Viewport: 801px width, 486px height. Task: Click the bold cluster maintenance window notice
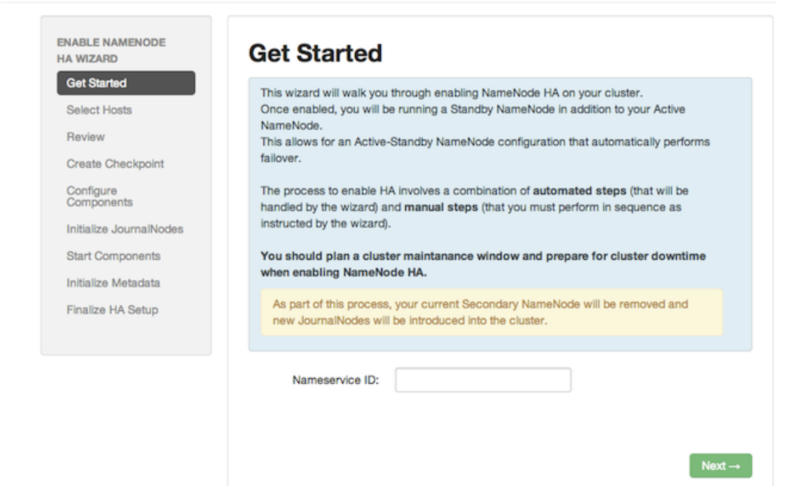point(482,264)
